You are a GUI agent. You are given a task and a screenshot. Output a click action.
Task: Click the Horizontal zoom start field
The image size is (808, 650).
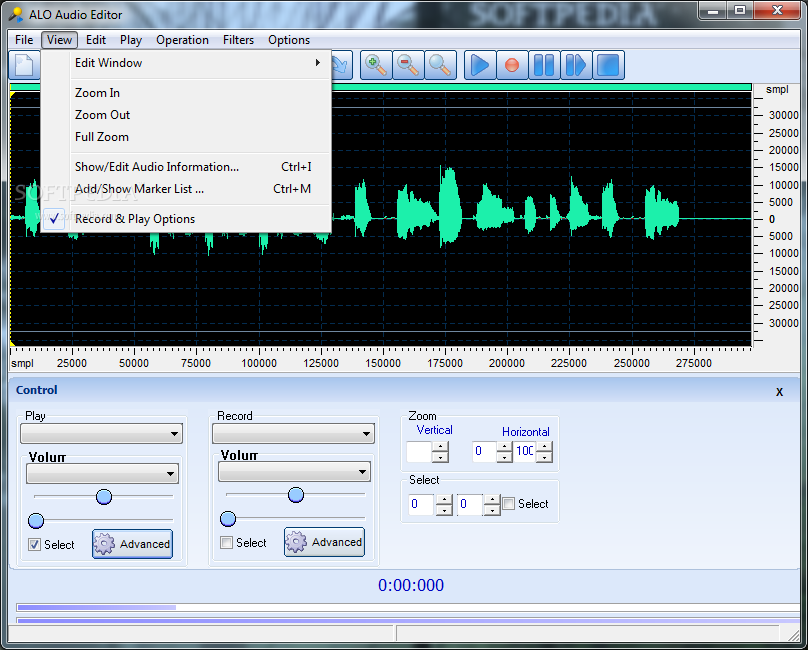point(484,452)
